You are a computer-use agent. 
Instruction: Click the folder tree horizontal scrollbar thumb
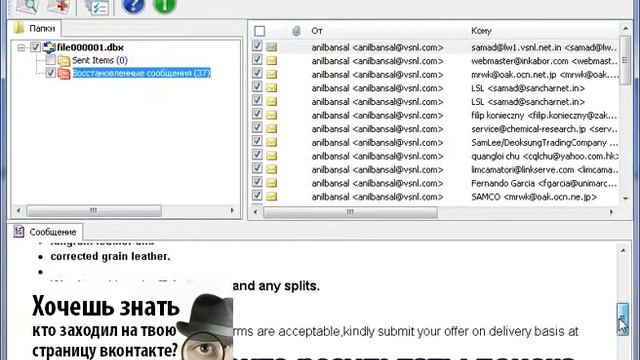(94, 211)
